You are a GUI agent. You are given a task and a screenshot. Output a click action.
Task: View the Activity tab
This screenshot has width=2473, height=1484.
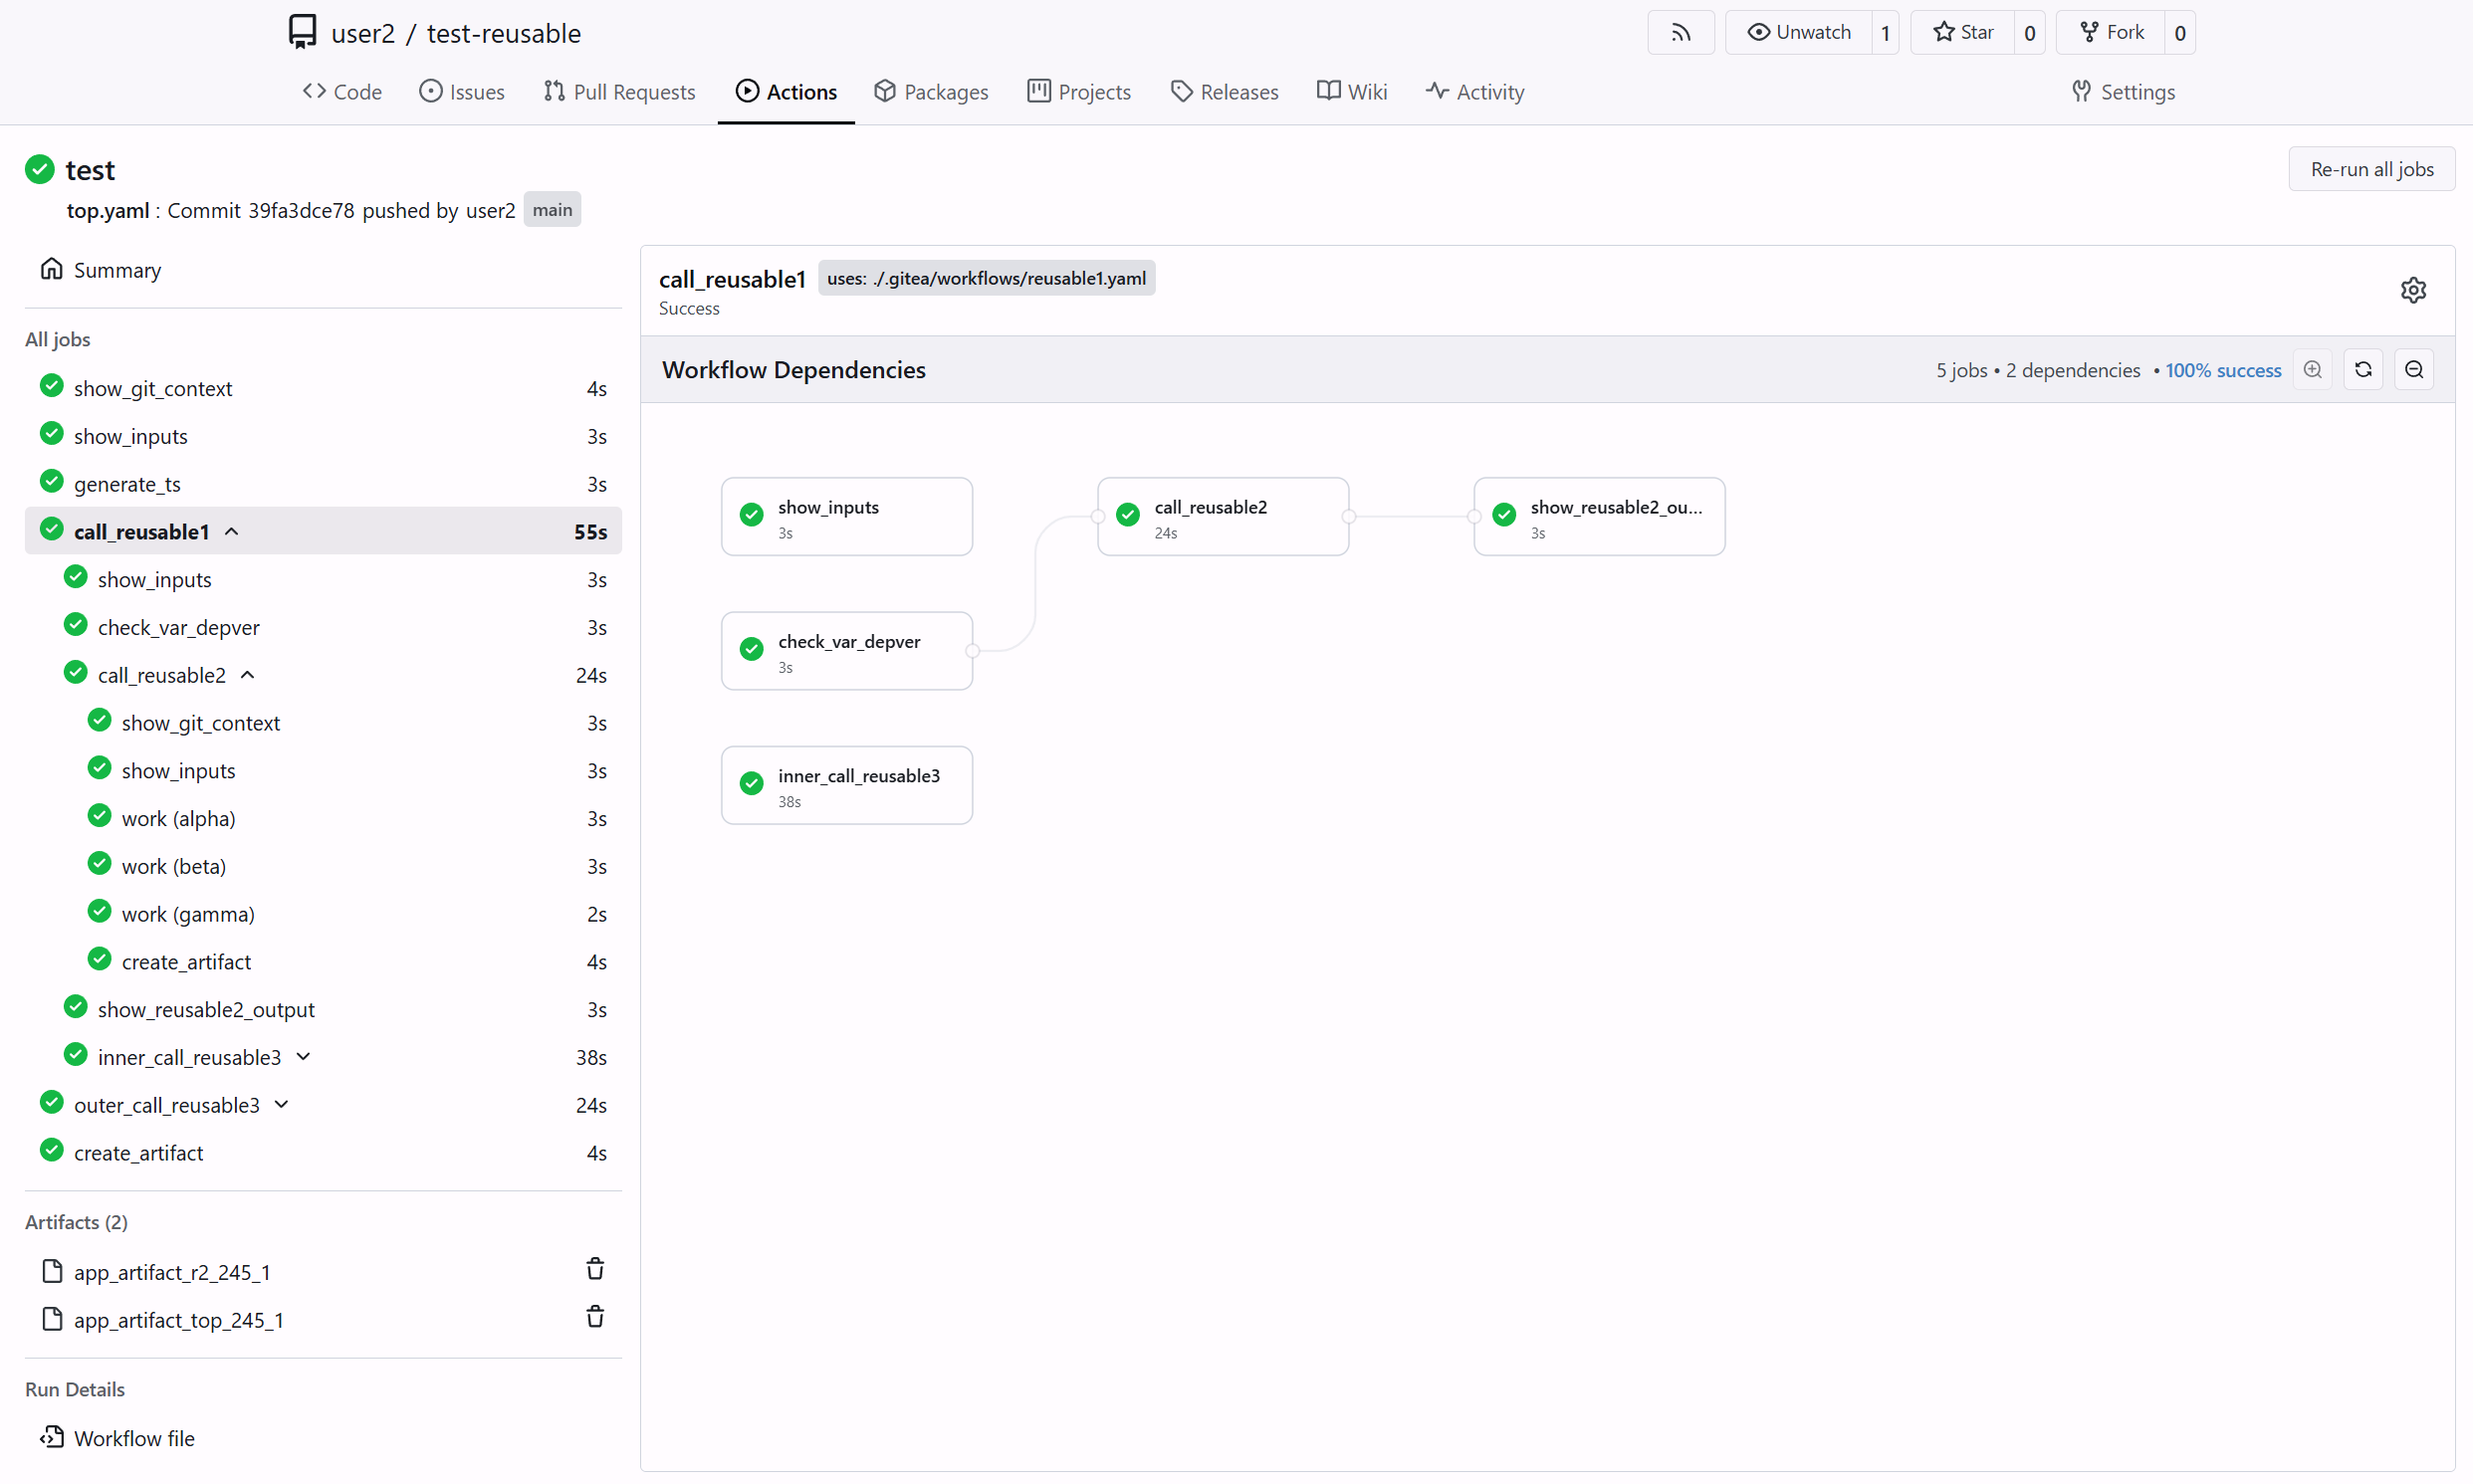click(1475, 92)
